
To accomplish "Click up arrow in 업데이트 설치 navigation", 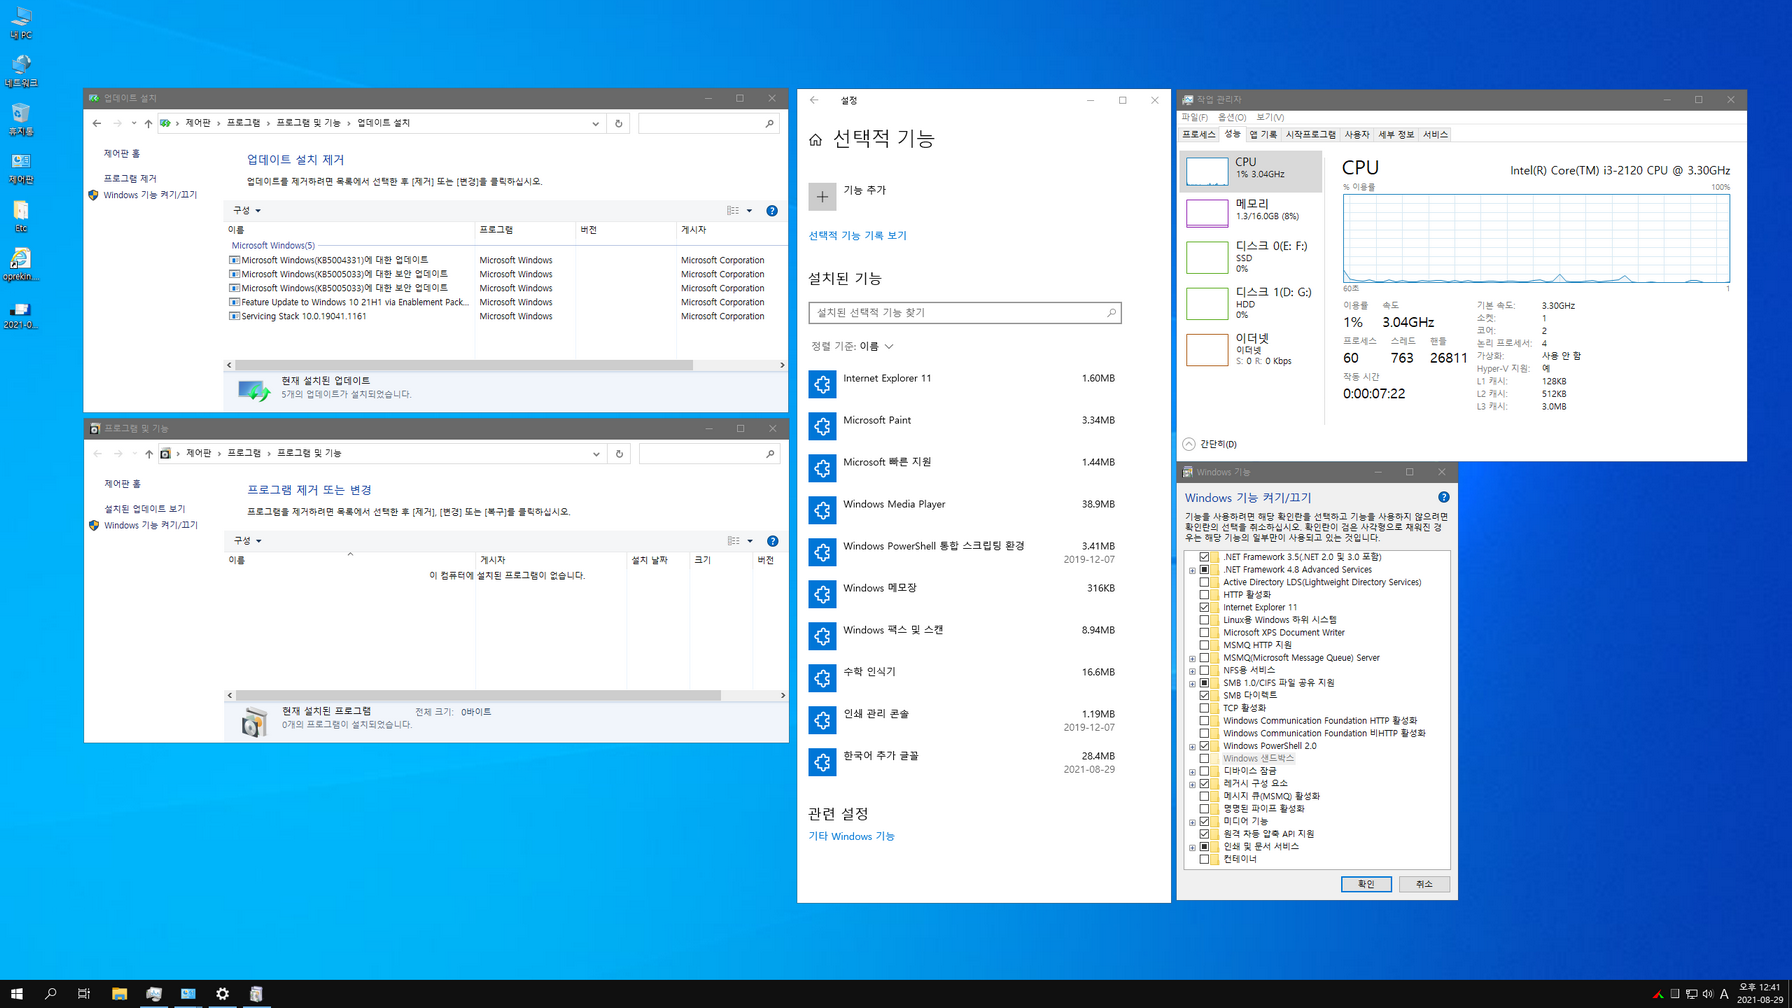I will click(x=148, y=124).
